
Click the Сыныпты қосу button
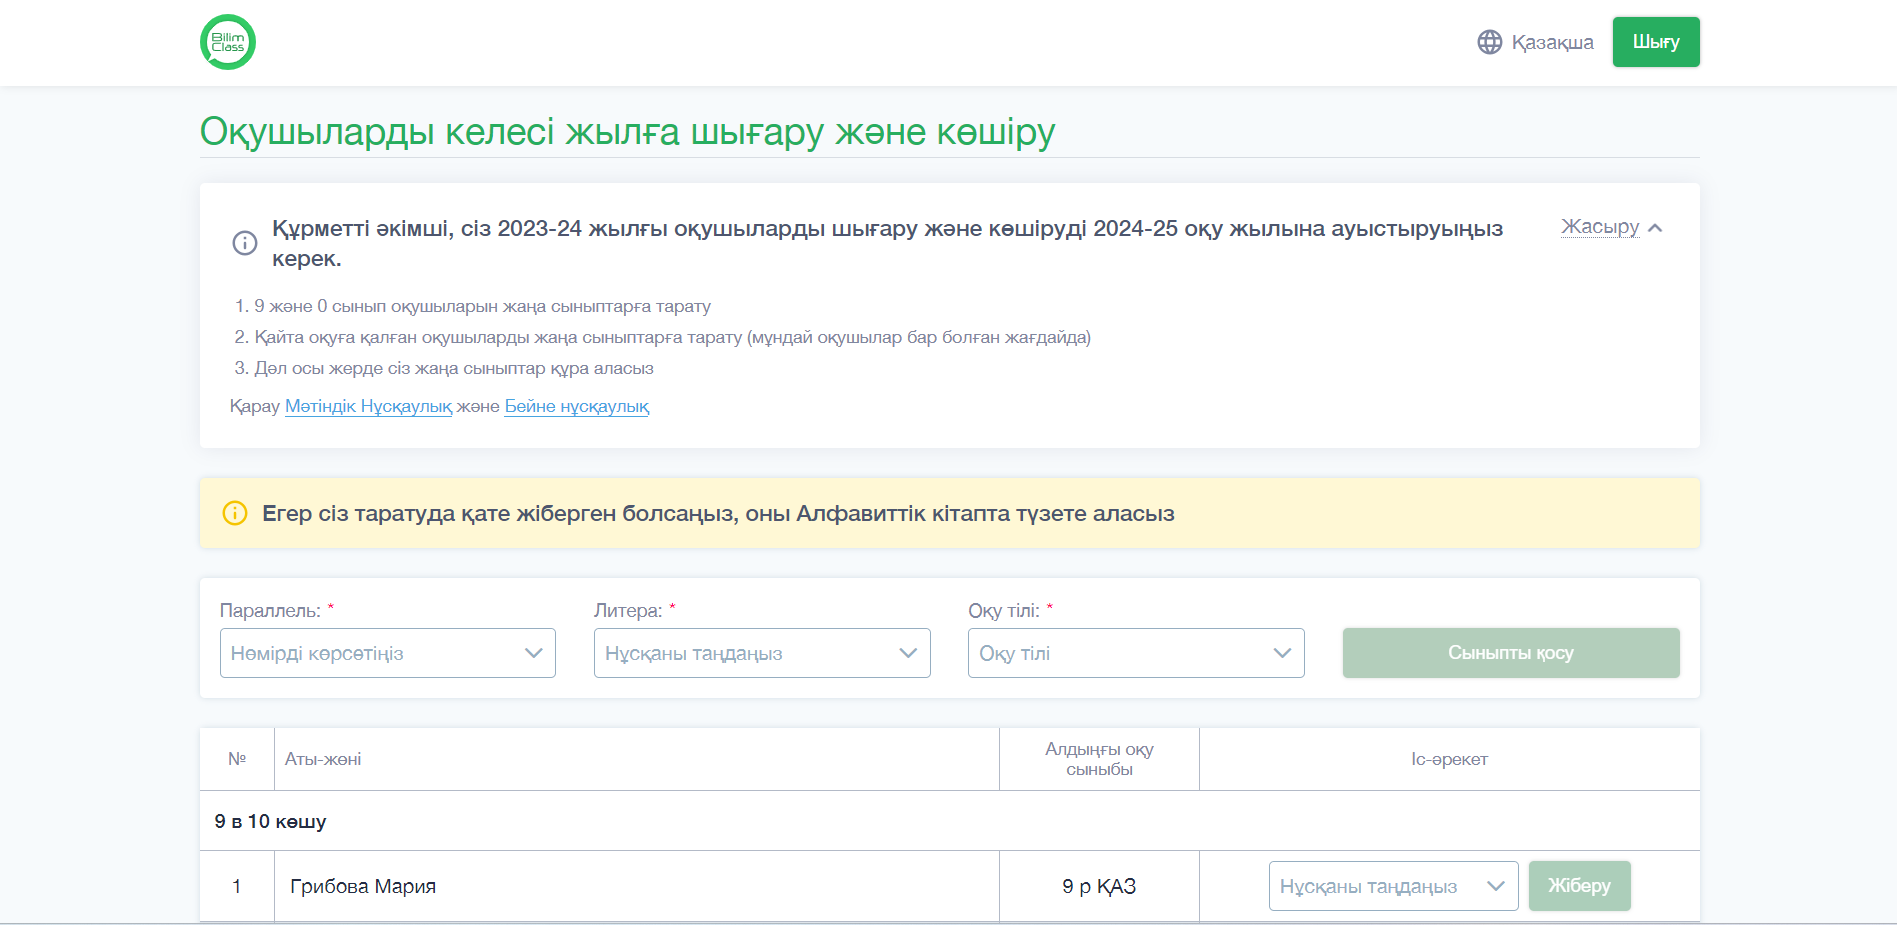coord(1511,653)
